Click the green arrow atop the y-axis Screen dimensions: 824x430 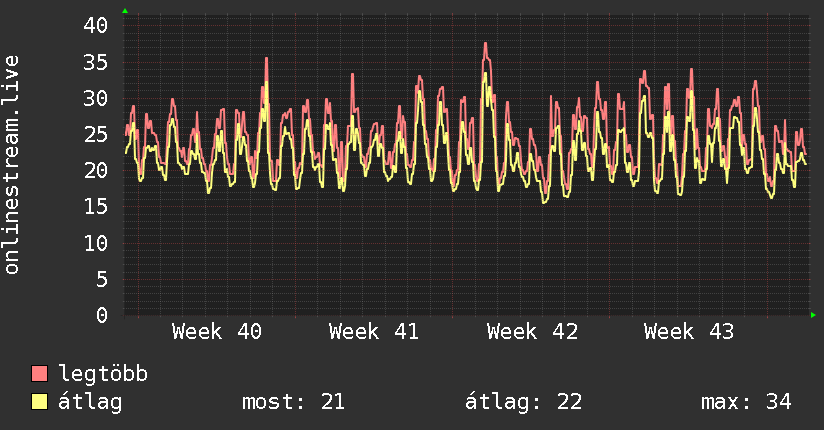coord(124,11)
